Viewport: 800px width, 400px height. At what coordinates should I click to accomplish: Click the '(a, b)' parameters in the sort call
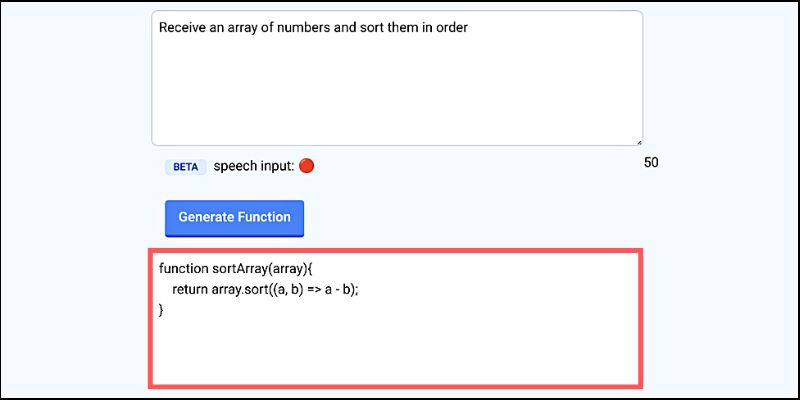pyautogui.click(x=287, y=290)
